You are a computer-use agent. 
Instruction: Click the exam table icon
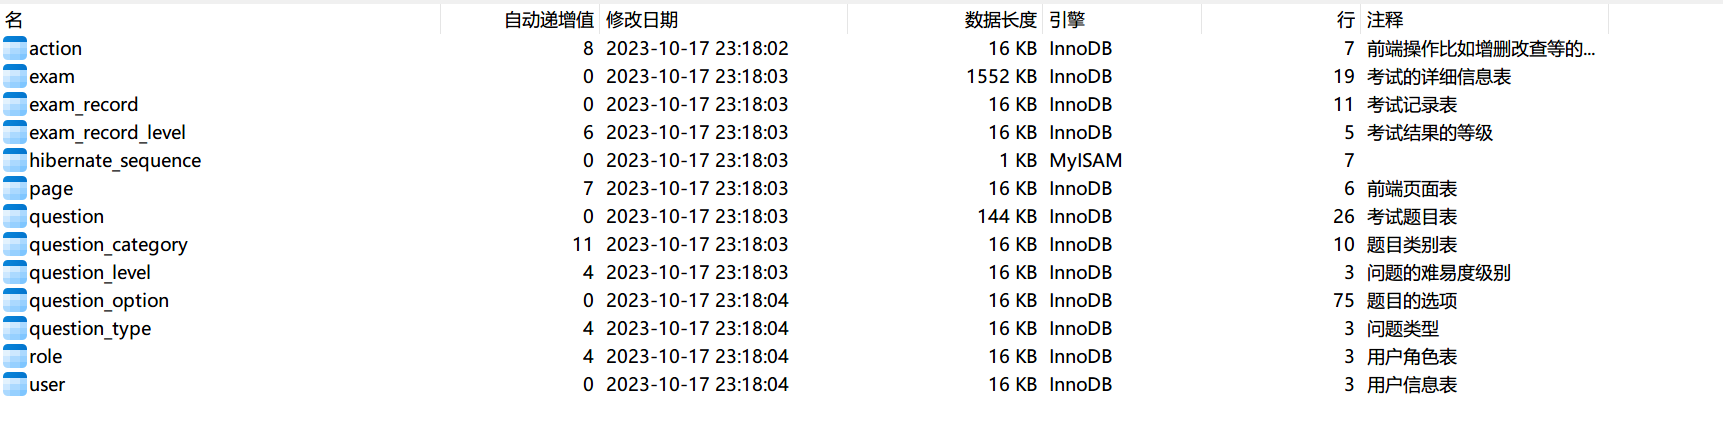pos(15,76)
